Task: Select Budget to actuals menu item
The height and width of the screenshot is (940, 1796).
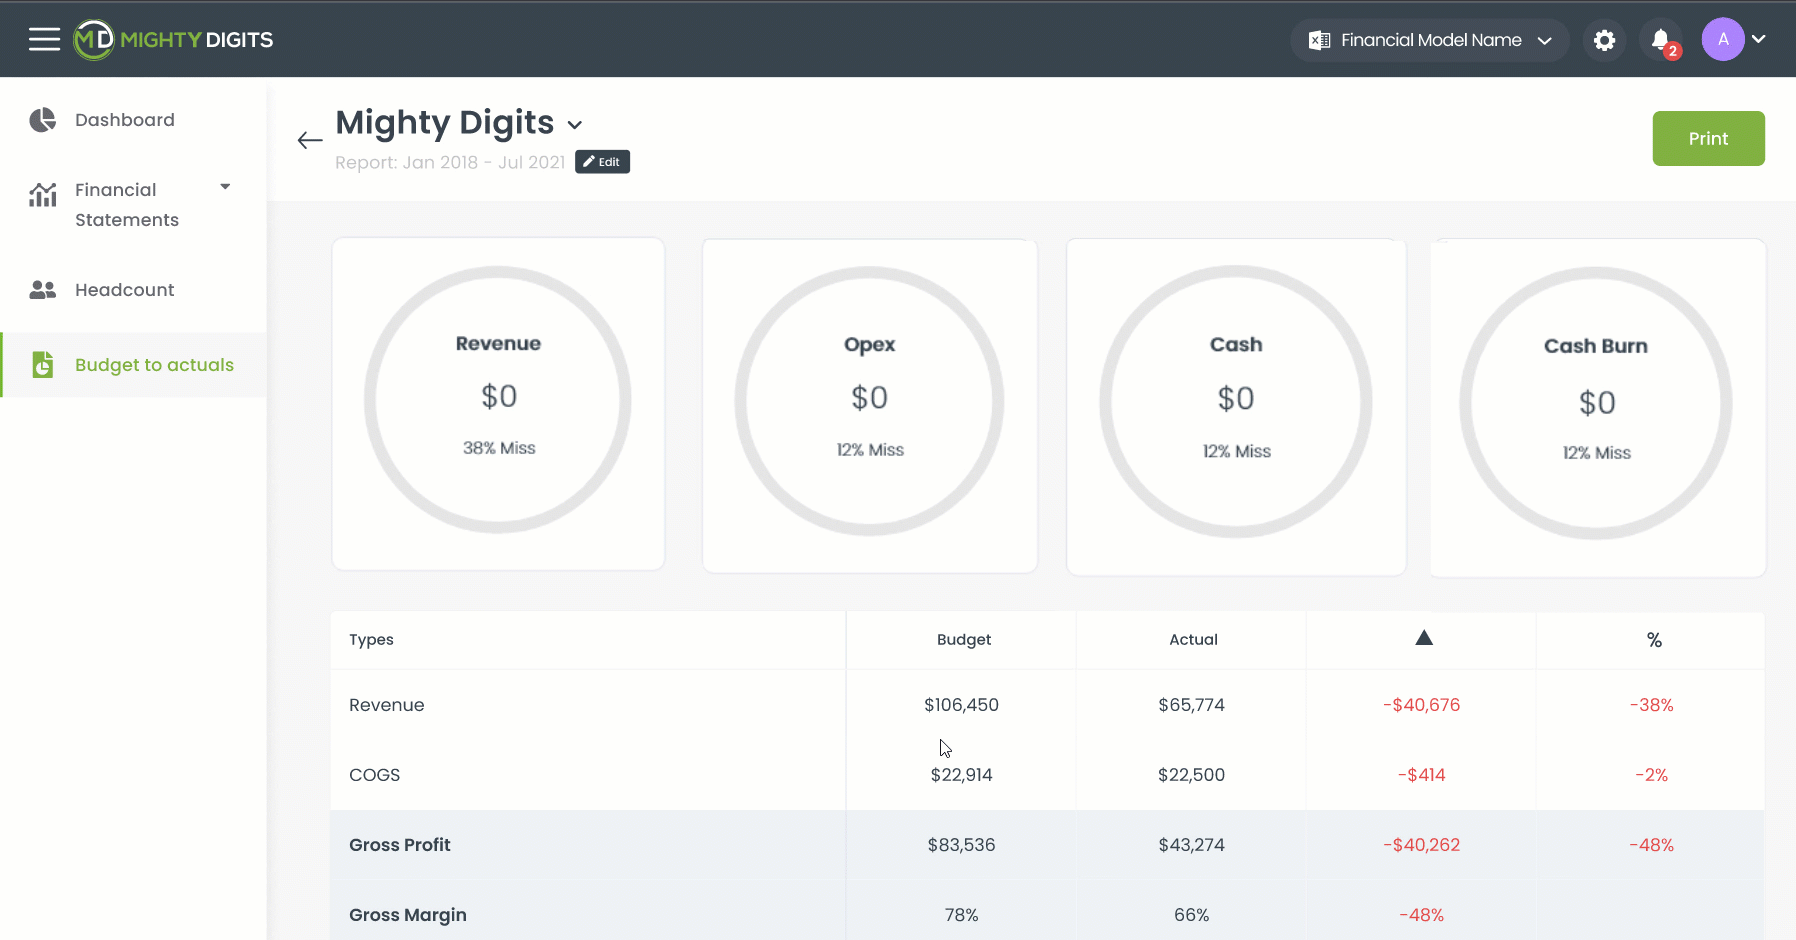Action: click(x=133, y=365)
